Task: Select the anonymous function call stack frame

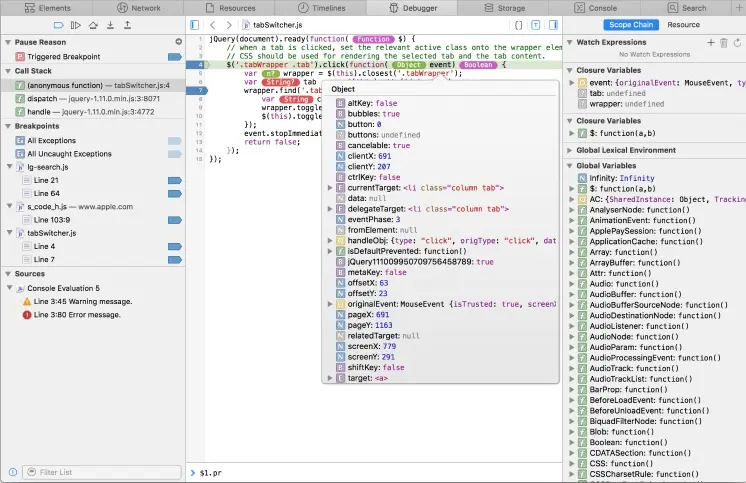Action: 93,86
